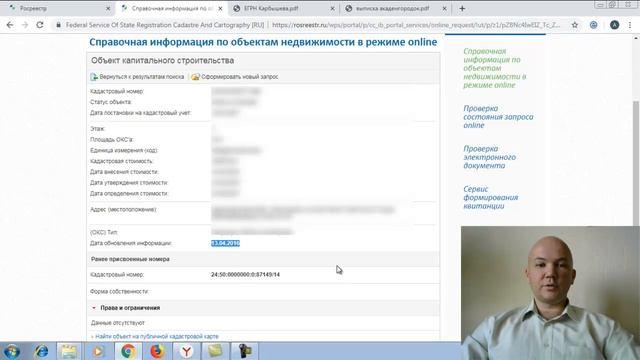Close the выписка академгородок.pdf tab
Image resolution: width=640 pixels, height=360 pixels.
coord(444,8)
